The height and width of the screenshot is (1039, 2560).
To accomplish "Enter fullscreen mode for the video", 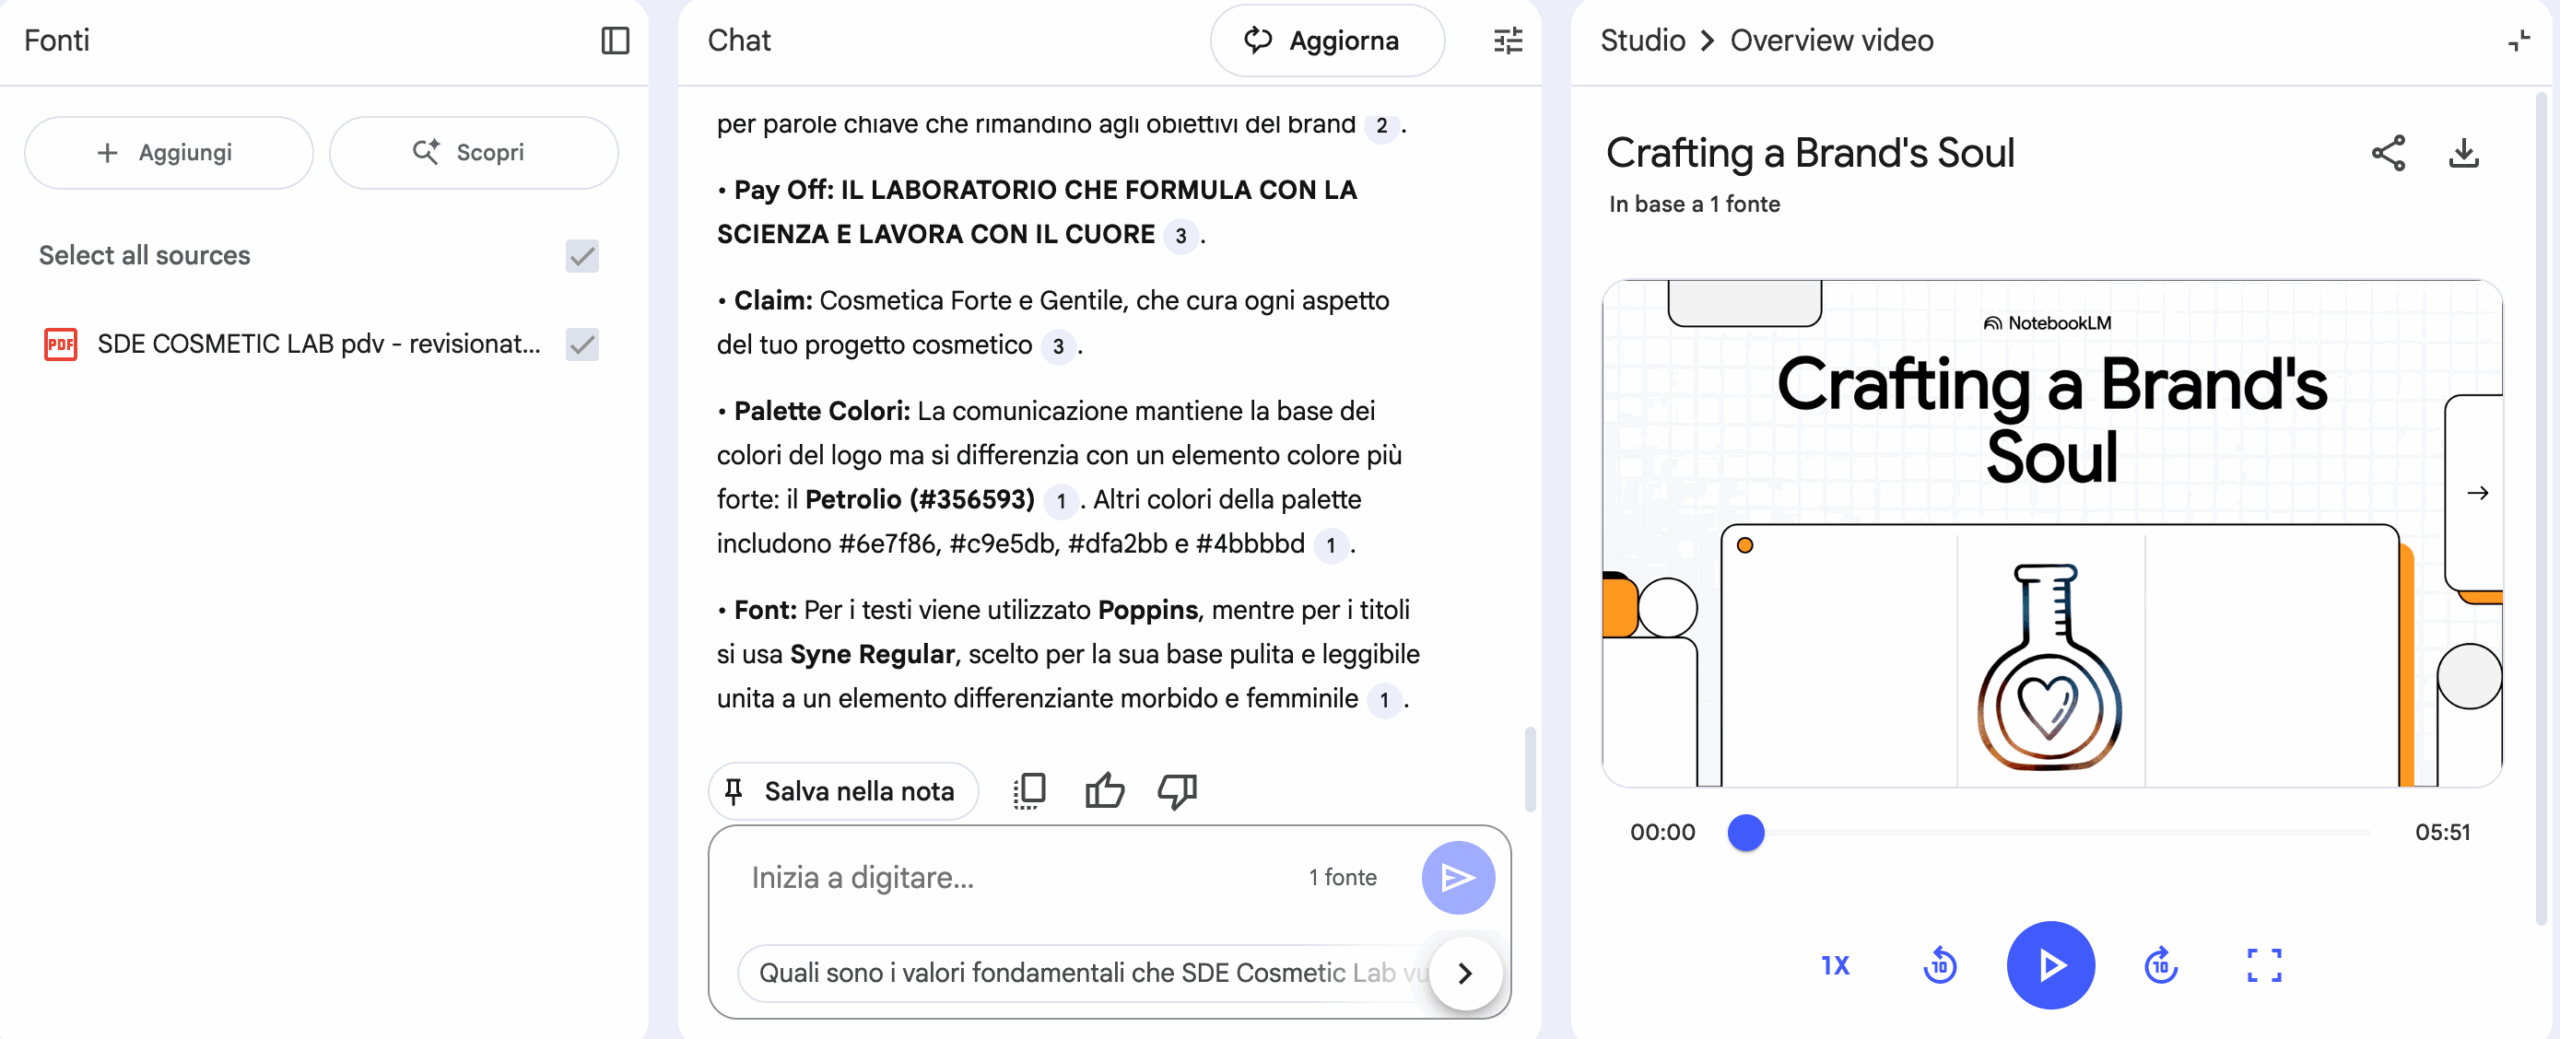I will (2265, 965).
